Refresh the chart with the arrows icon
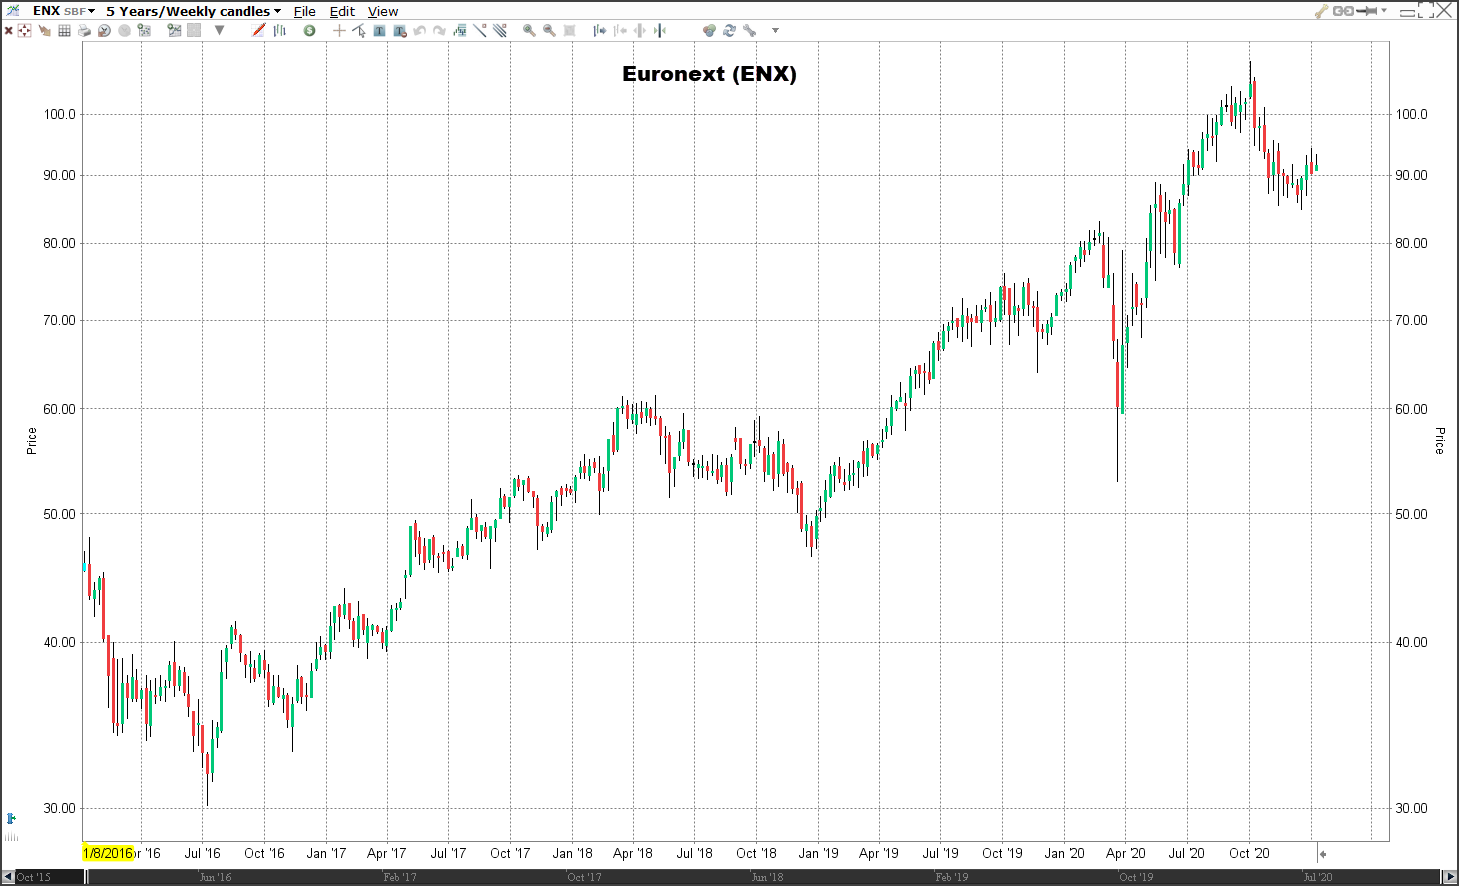Image resolution: width=1459 pixels, height=886 pixels. pos(729,31)
